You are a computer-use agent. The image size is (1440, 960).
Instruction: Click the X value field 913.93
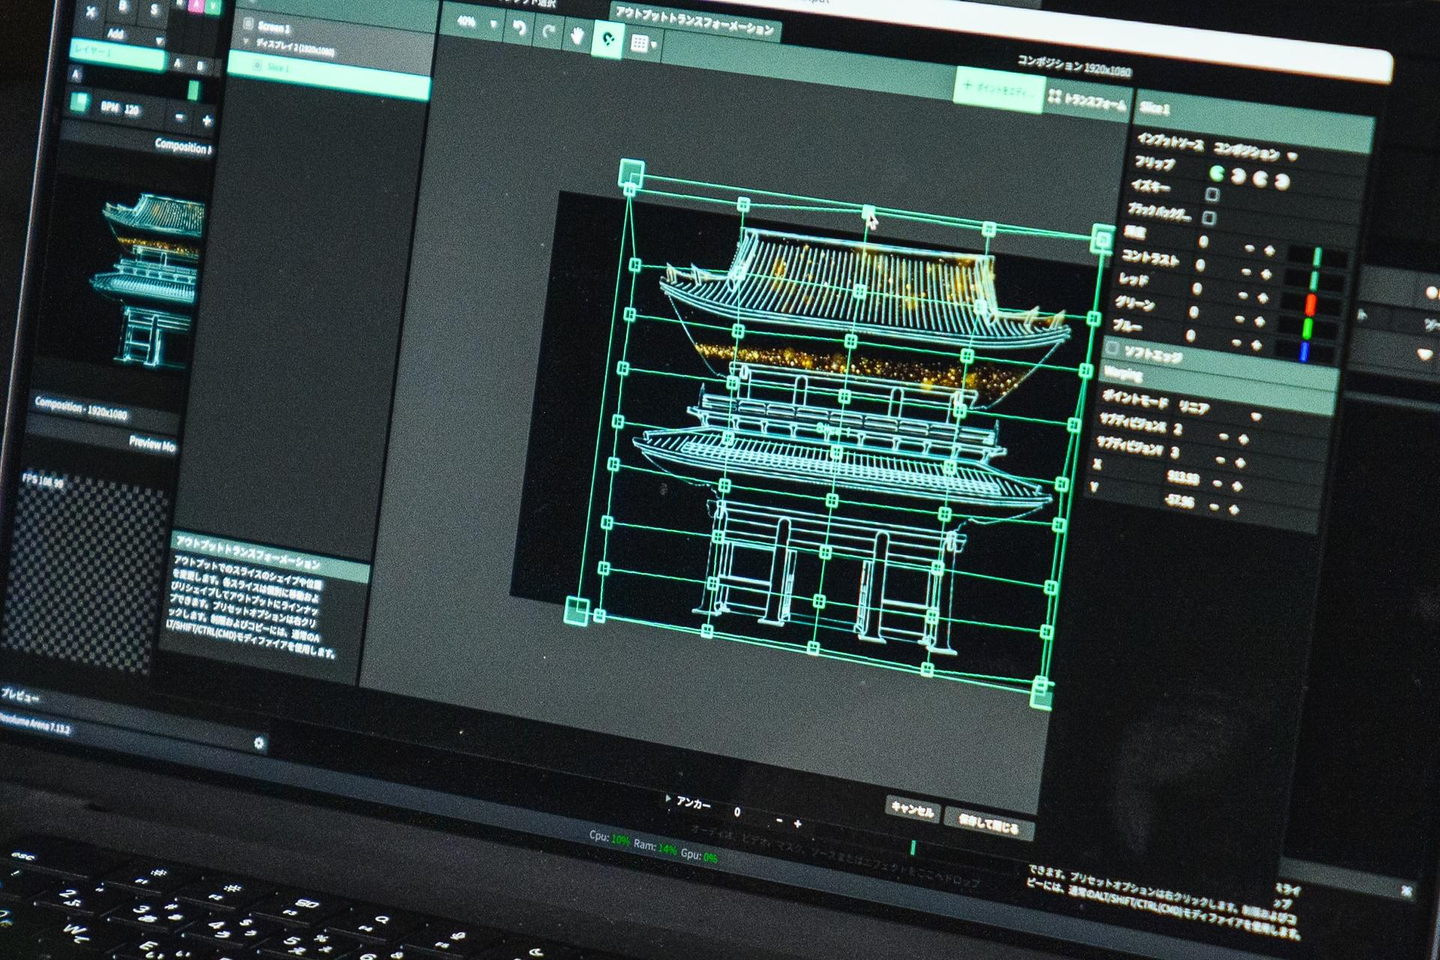1182,477
